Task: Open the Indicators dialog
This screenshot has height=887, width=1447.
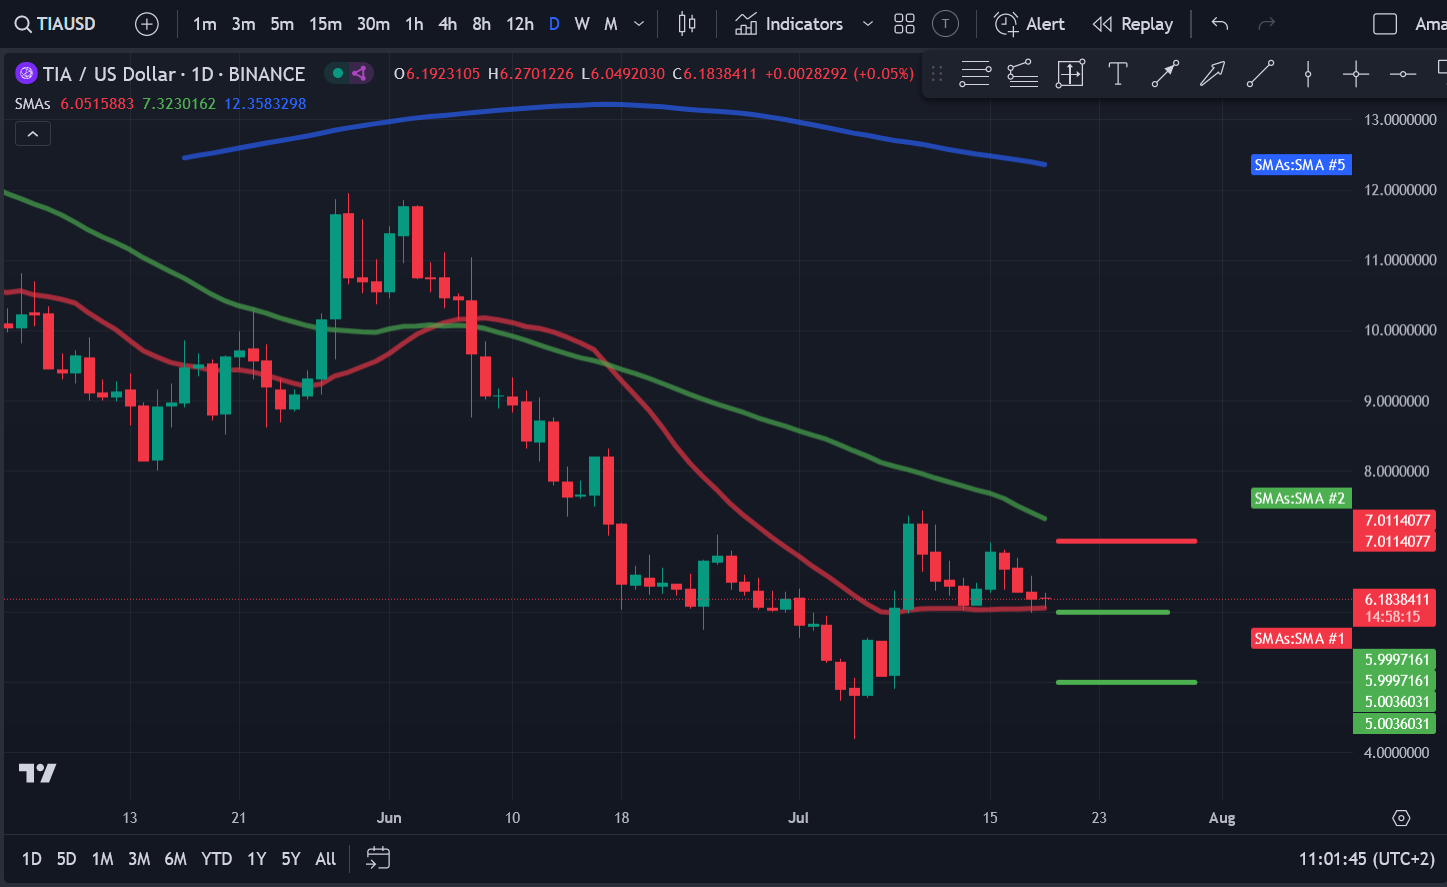Action: click(x=790, y=24)
